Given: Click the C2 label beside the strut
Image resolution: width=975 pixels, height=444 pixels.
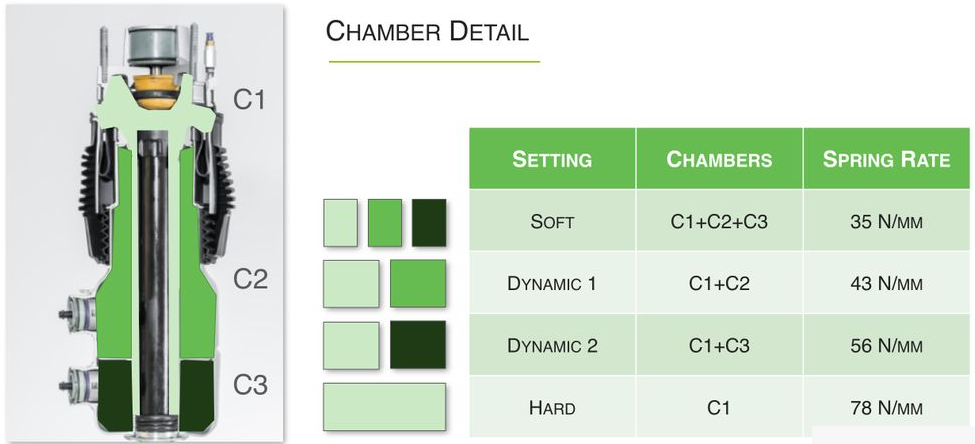Looking at the screenshot, I should 251,280.
